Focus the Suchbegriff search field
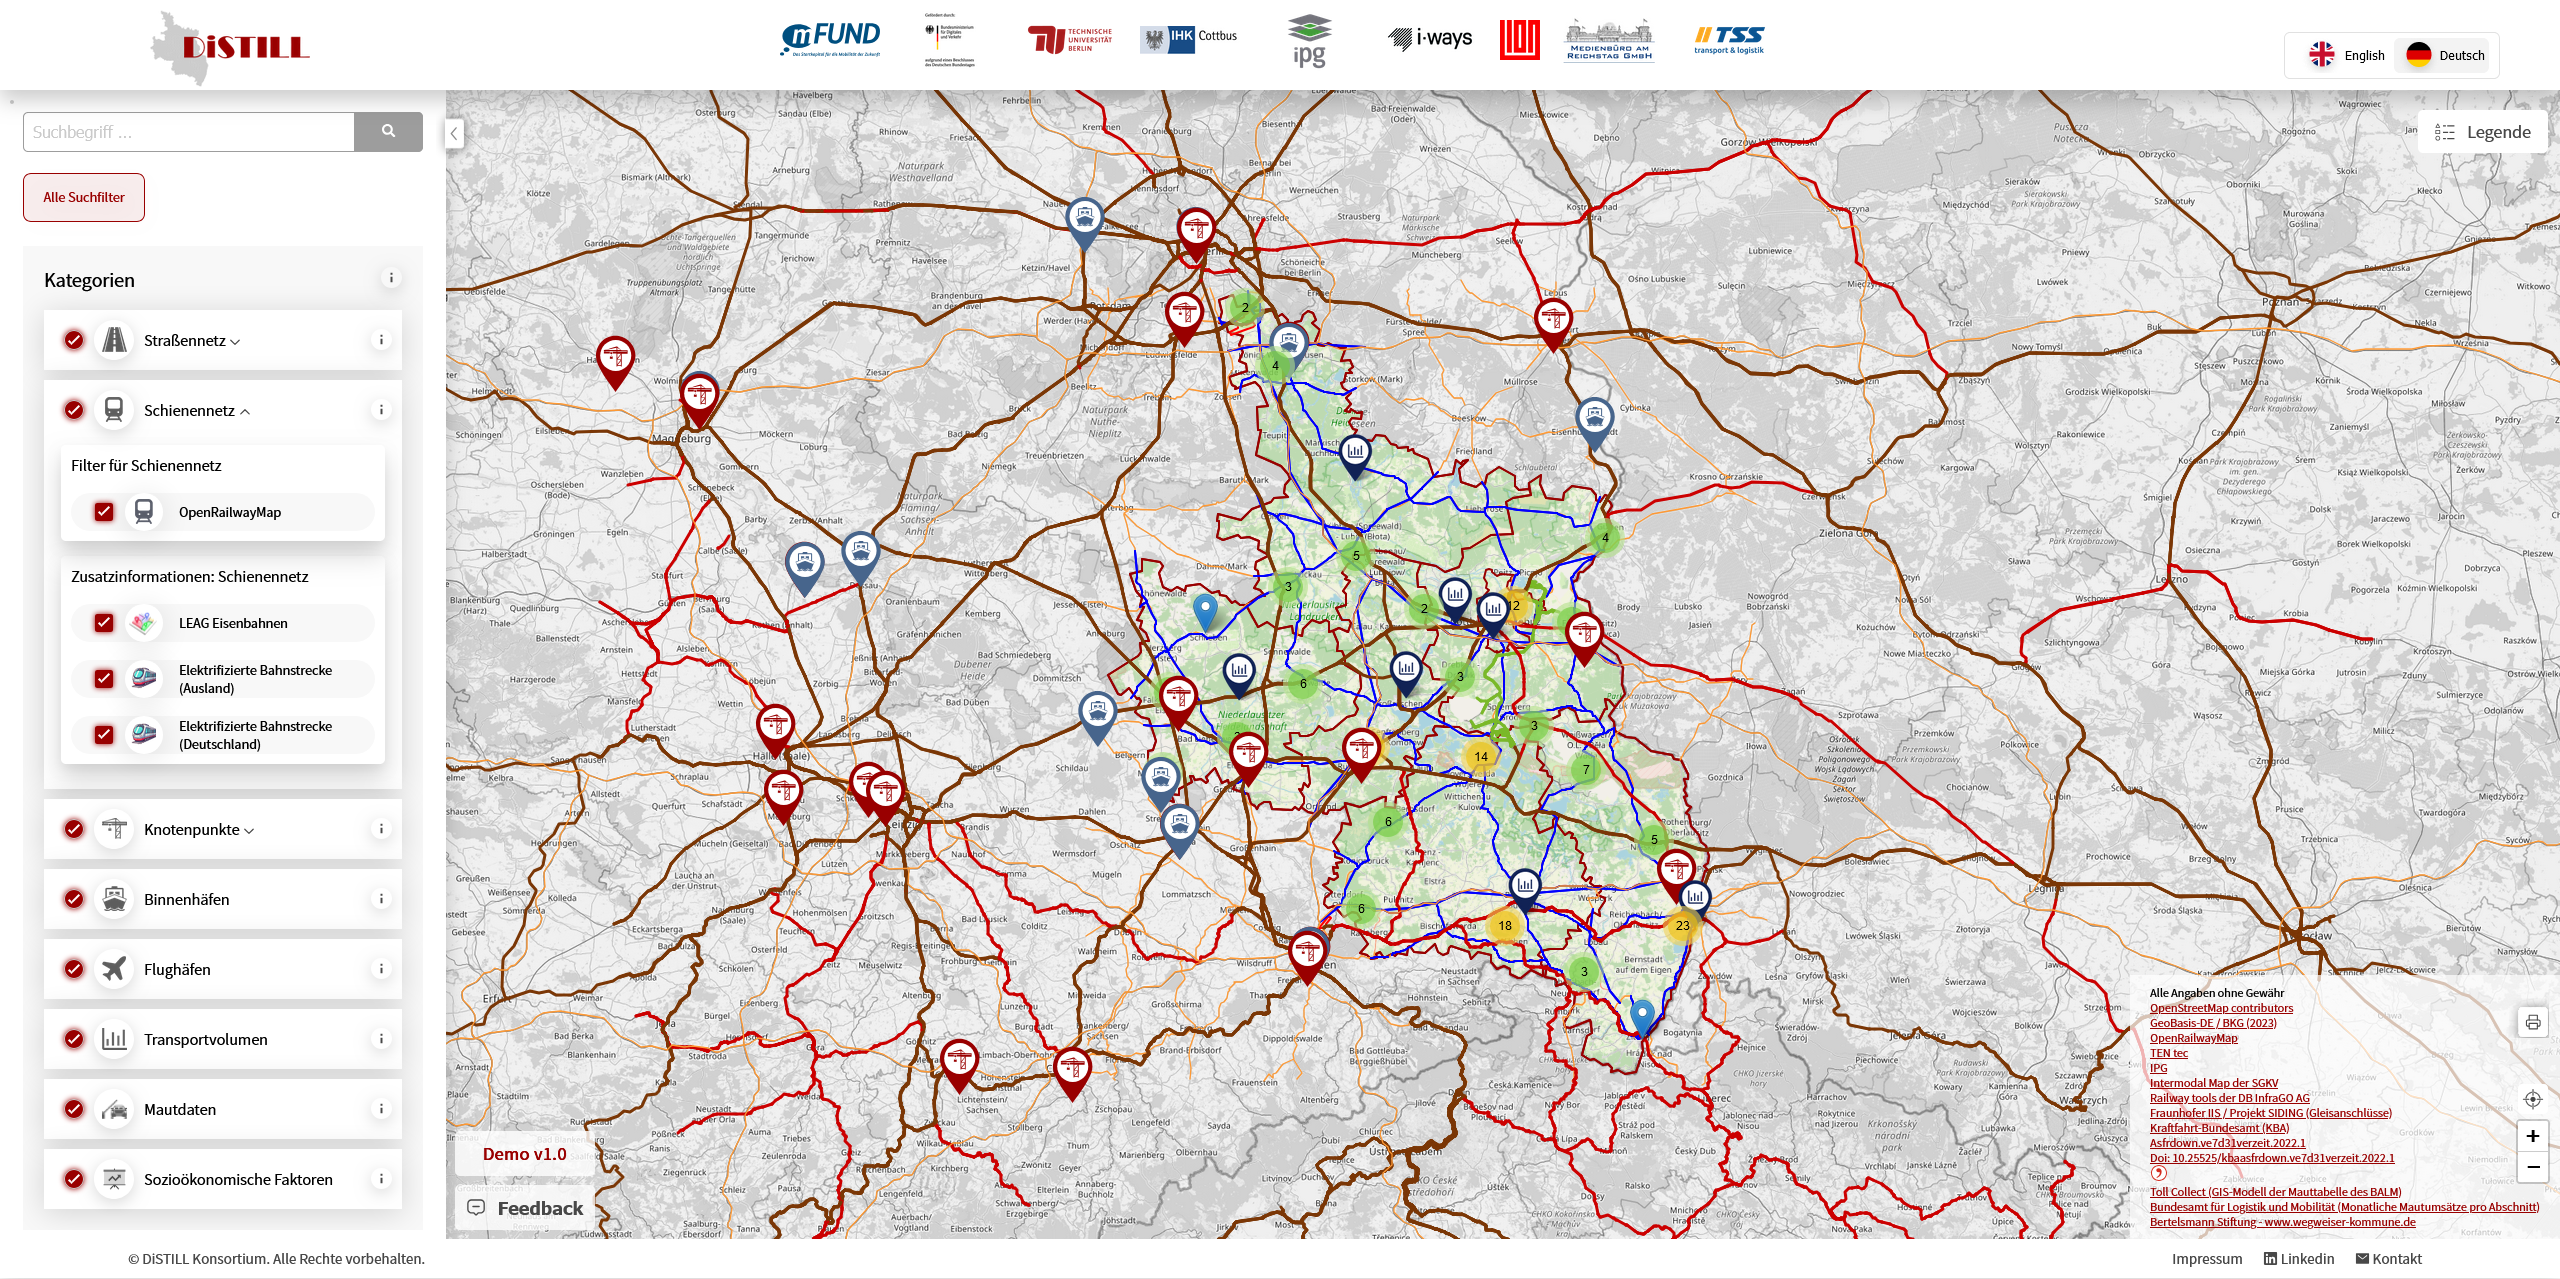The width and height of the screenshot is (2560, 1279). (x=189, y=132)
